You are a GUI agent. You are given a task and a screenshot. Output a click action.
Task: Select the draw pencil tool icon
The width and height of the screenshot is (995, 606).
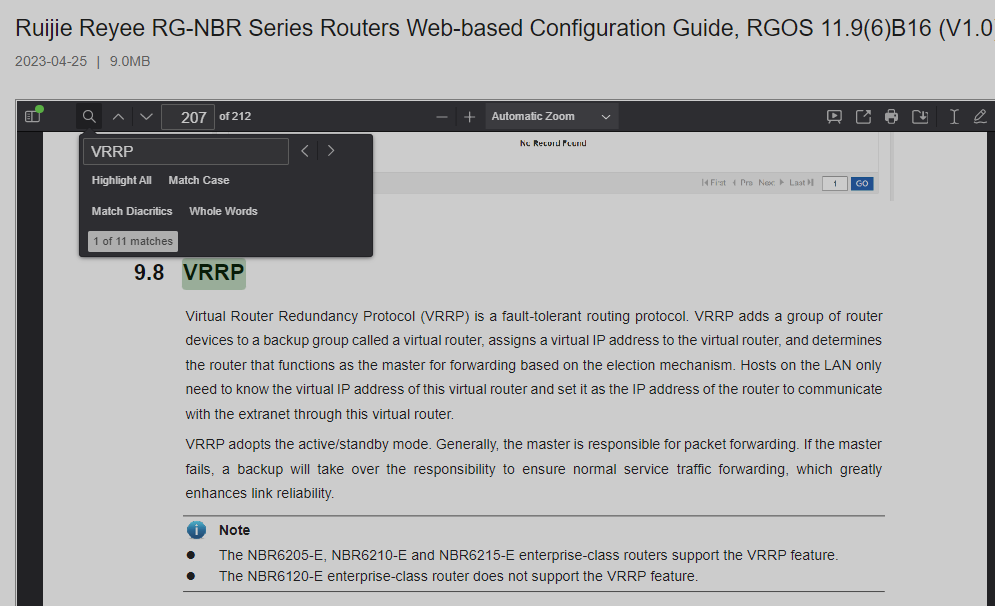(x=980, y=117)
